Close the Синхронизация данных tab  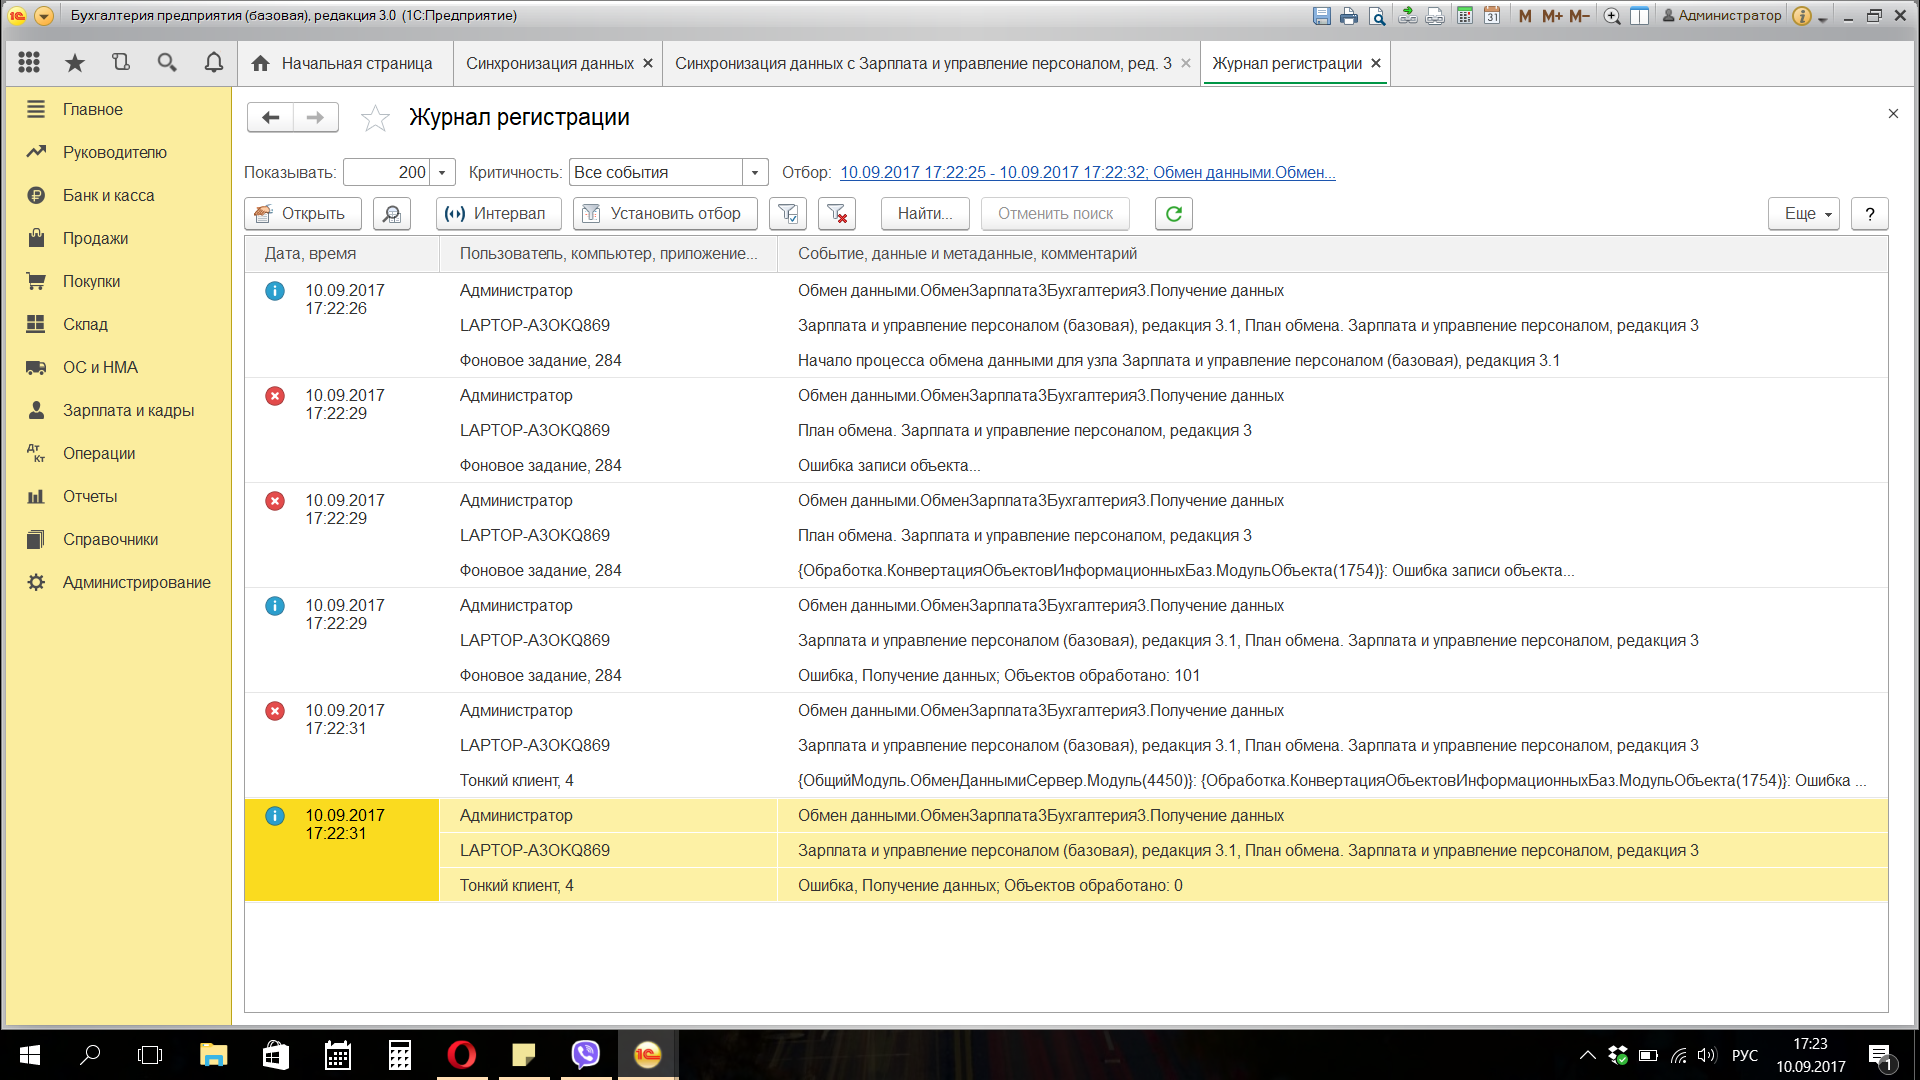coord(648,63)
